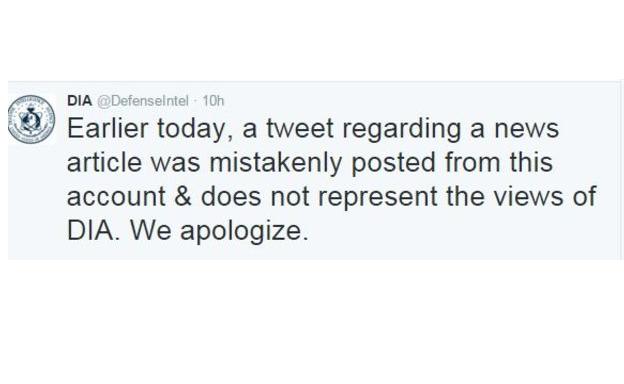
Task: Open the @DefenseIntel handle link
Action: (143, 101)
